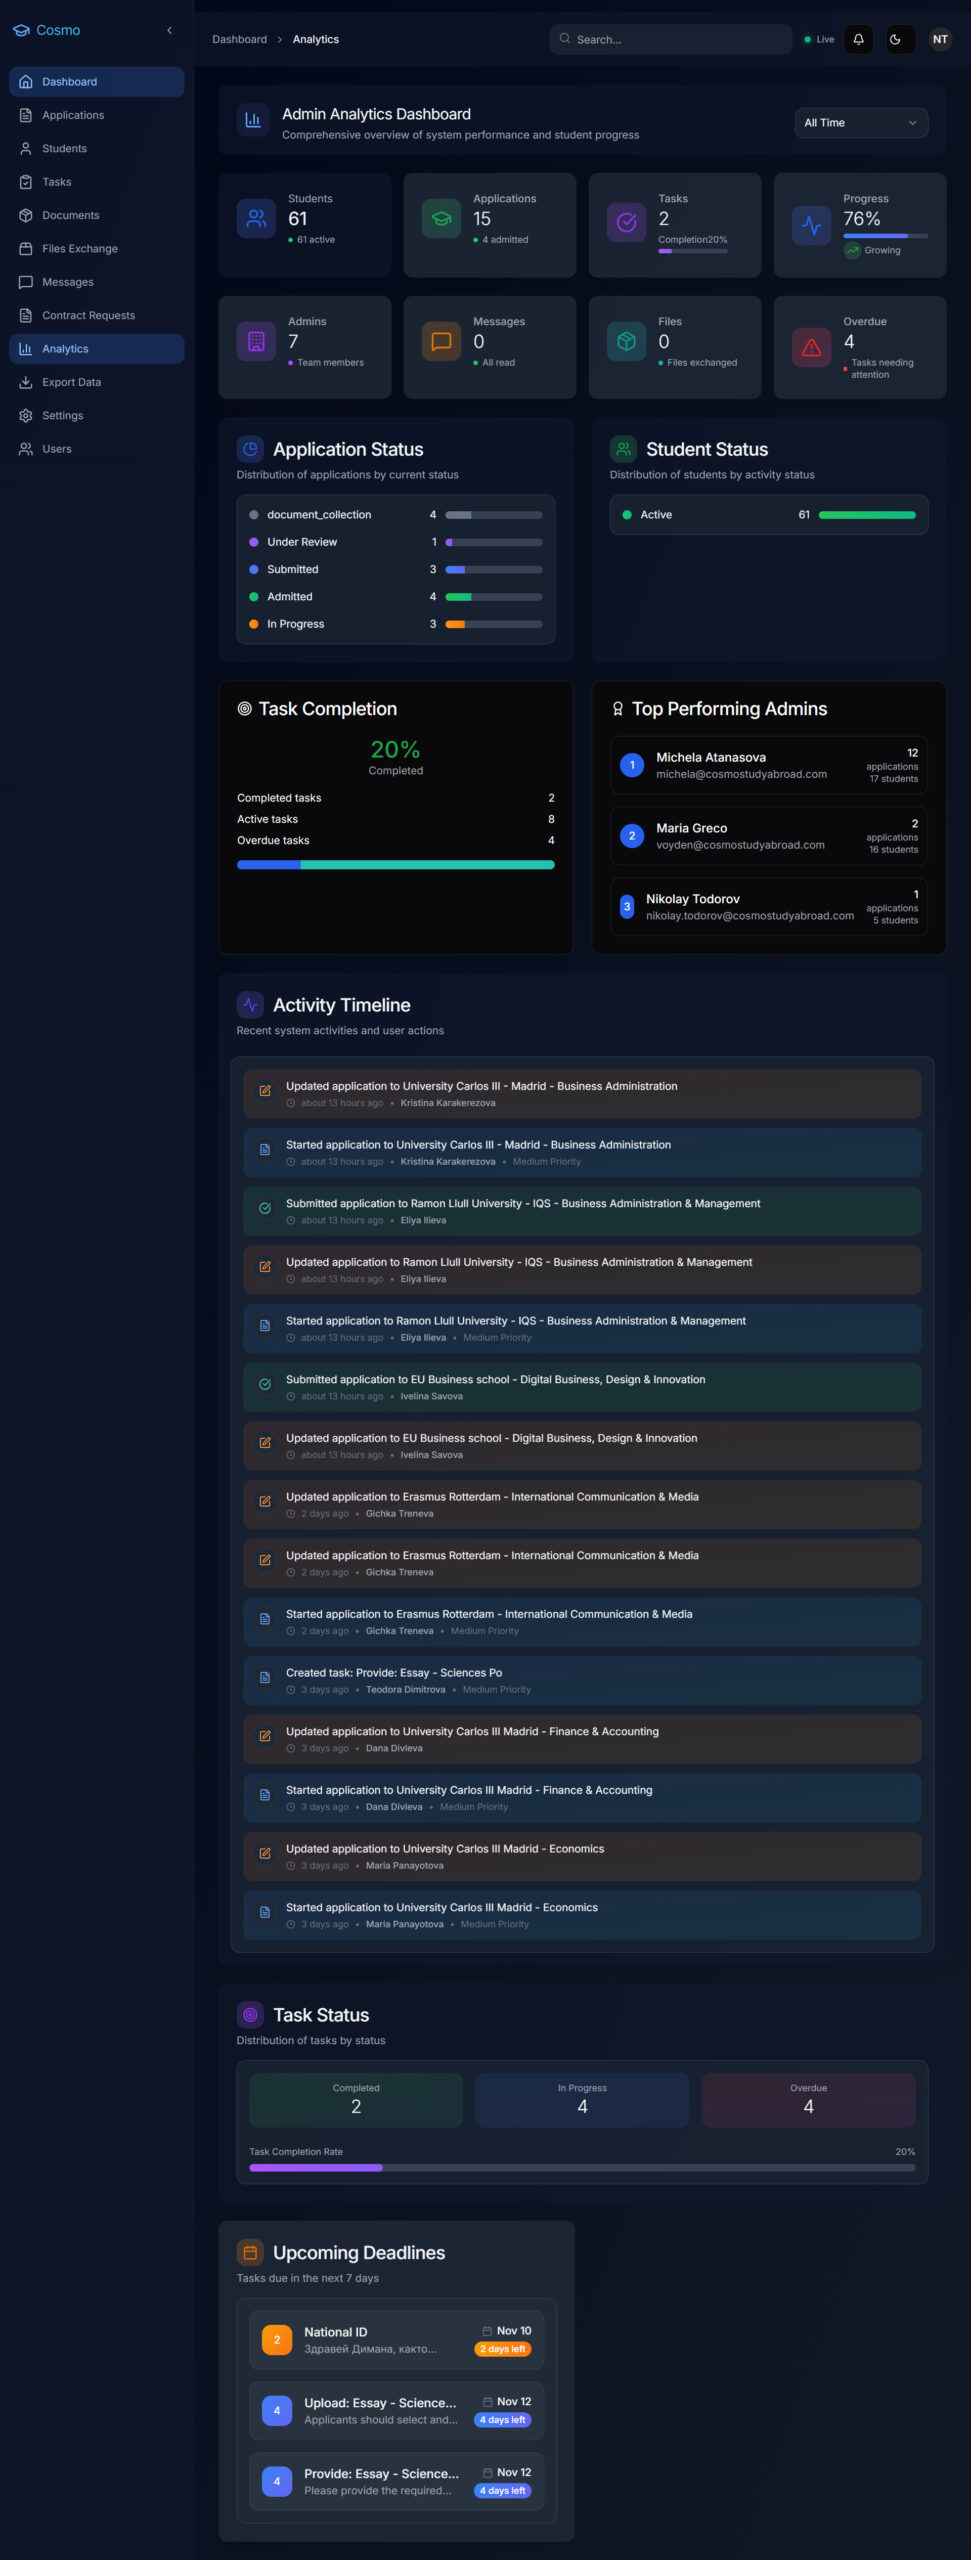Click the Progress card pulse icon
Screen dimensions: 971x2560
click(811, 226)
